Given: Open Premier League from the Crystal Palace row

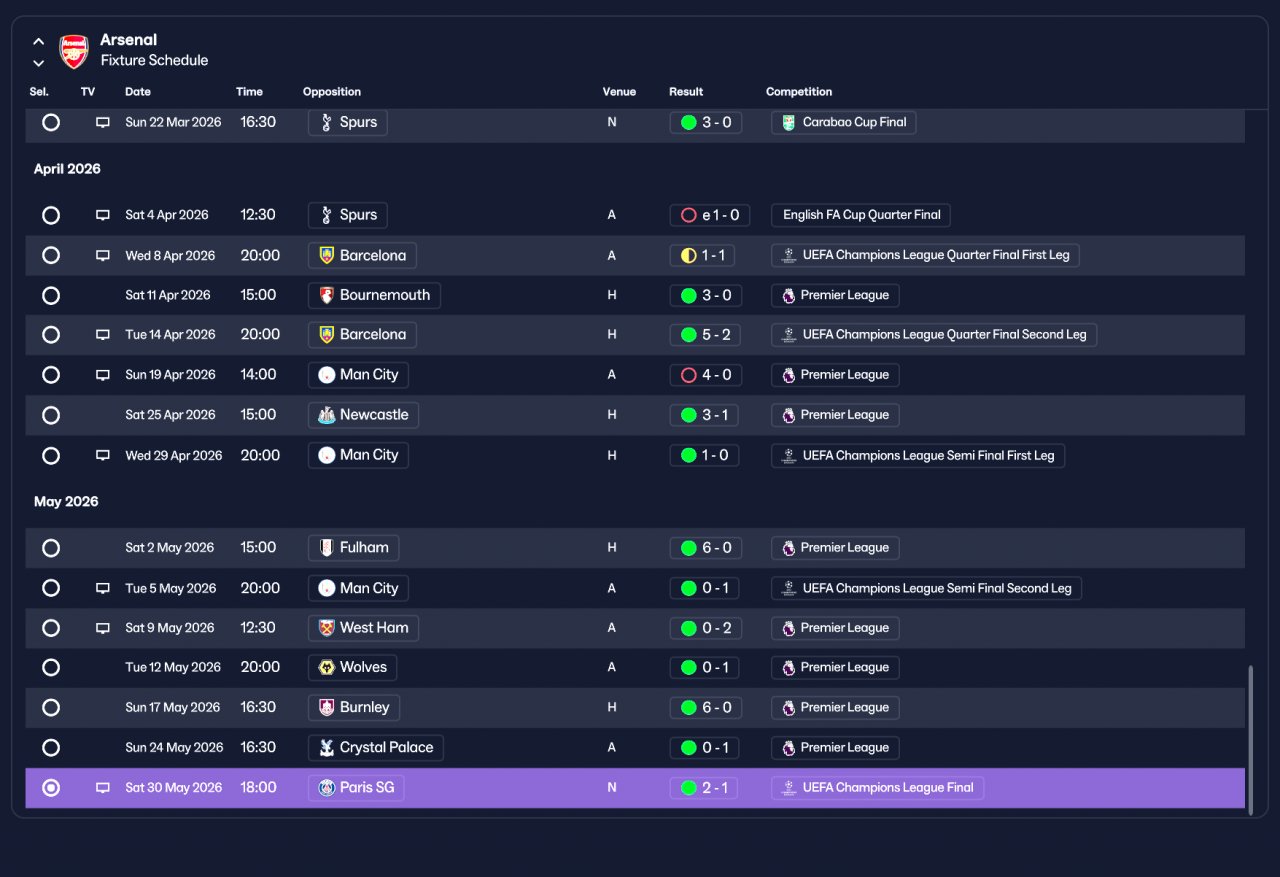Looking at the screenshot, I should [835, 747].
